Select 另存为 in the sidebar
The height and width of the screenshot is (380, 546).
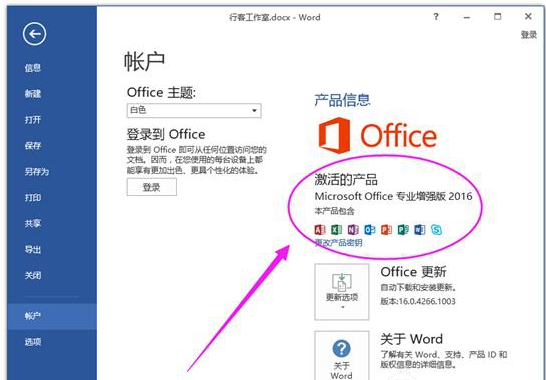click(x=37, y=171)
